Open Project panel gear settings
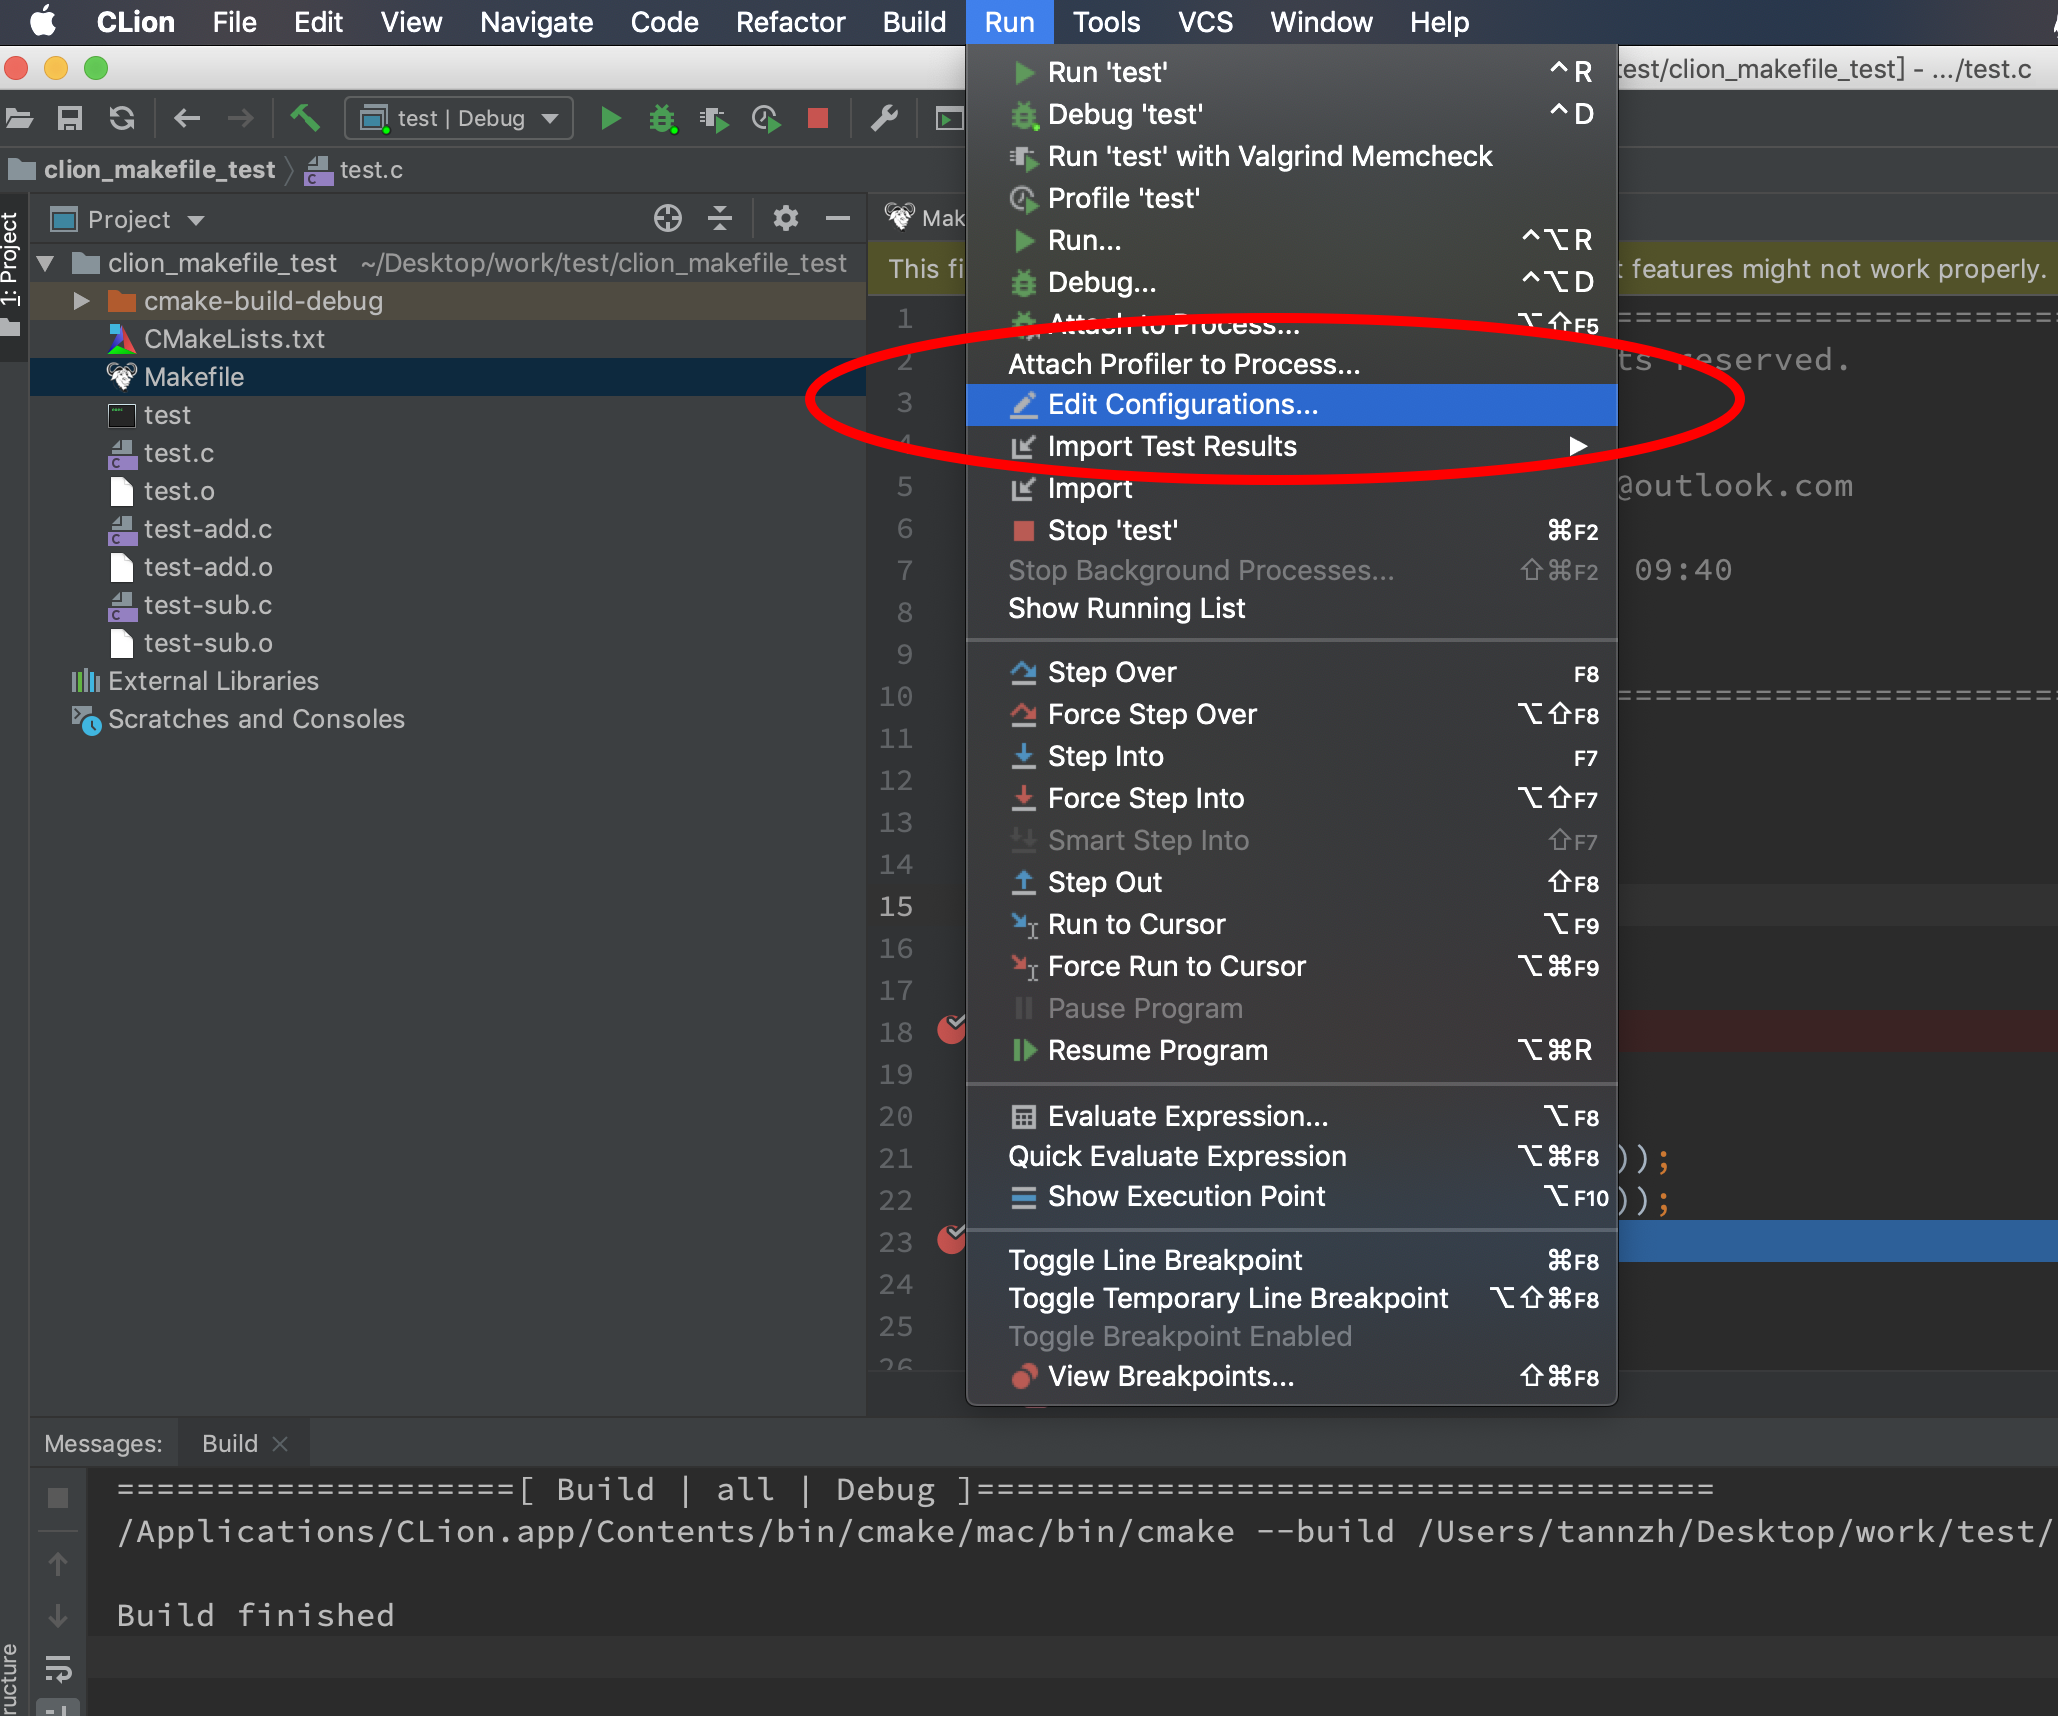Viewport: 2058px width, 1716px height. click(x=785, y=218)
